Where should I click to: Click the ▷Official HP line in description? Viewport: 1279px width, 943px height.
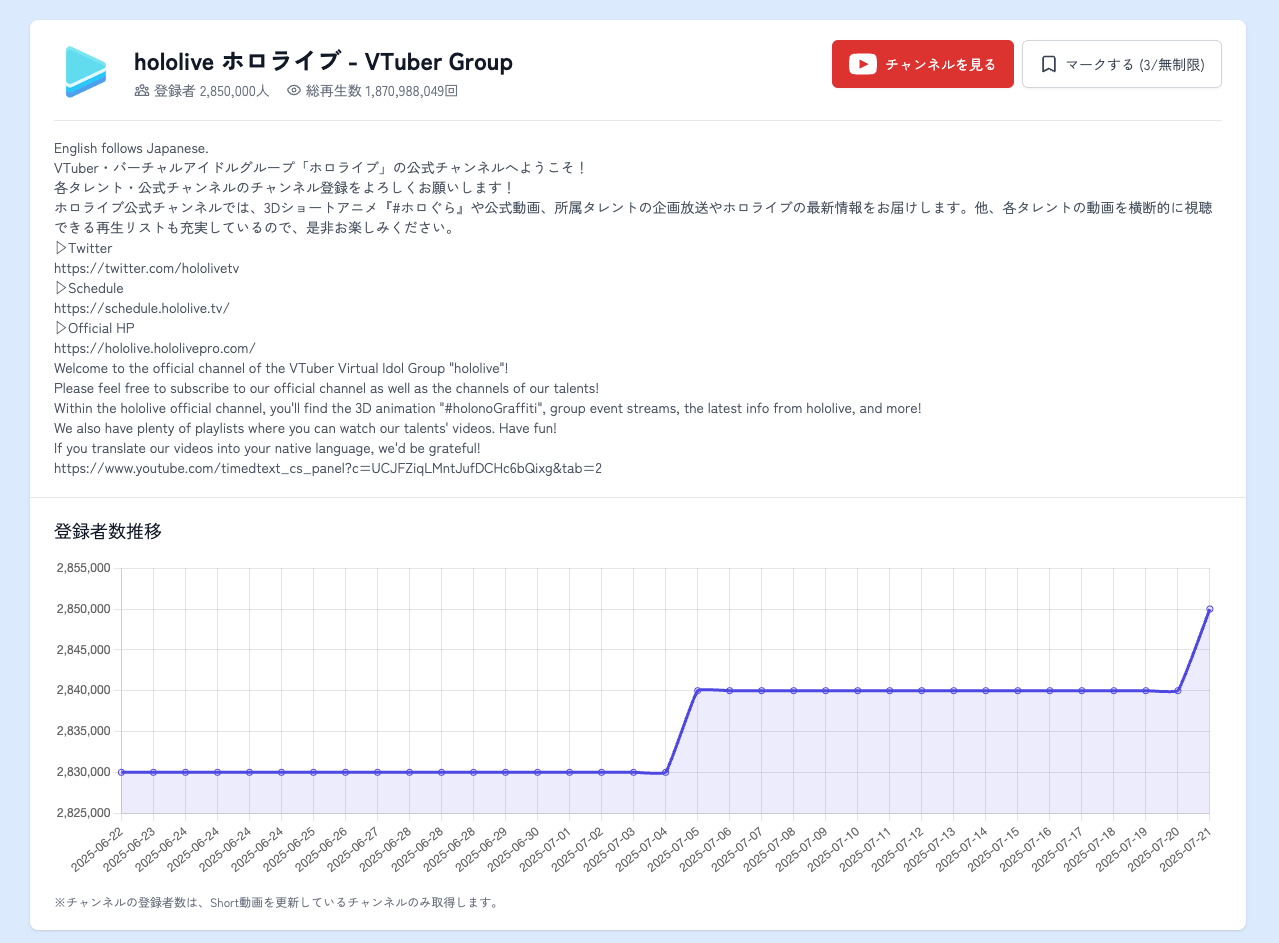point(94,328)
